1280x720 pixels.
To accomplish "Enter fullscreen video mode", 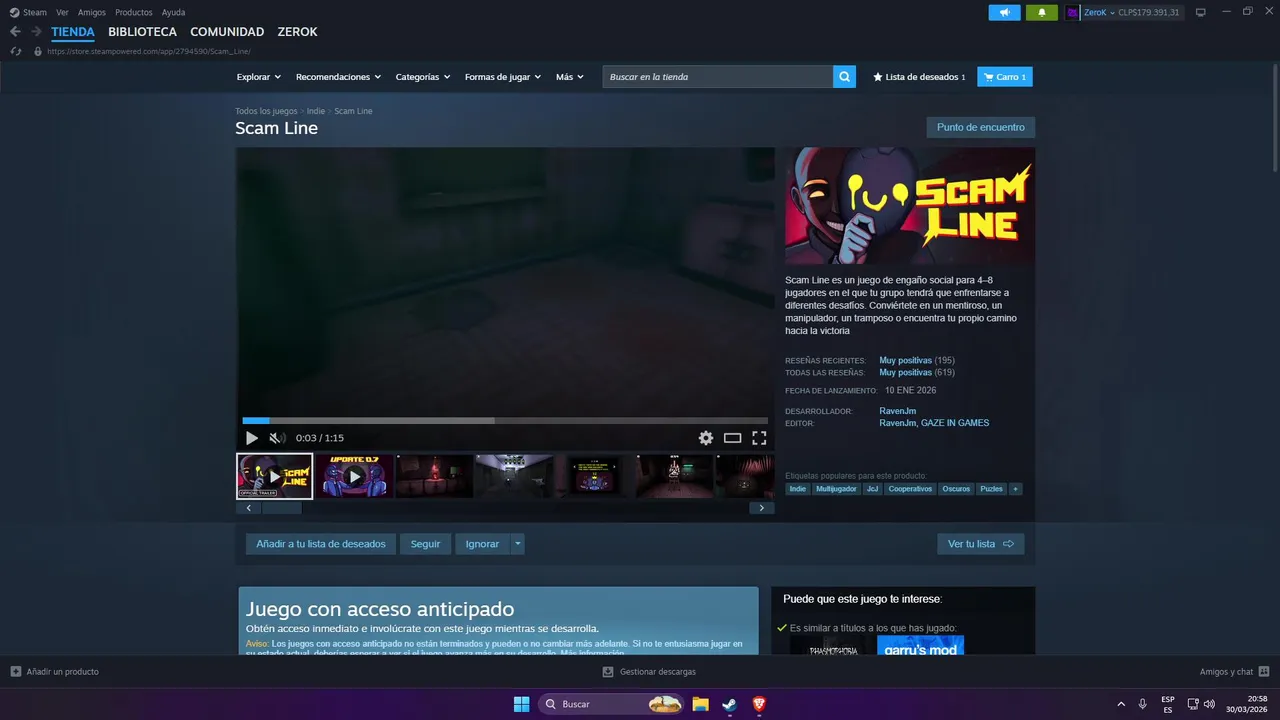I will pos(759,438).
